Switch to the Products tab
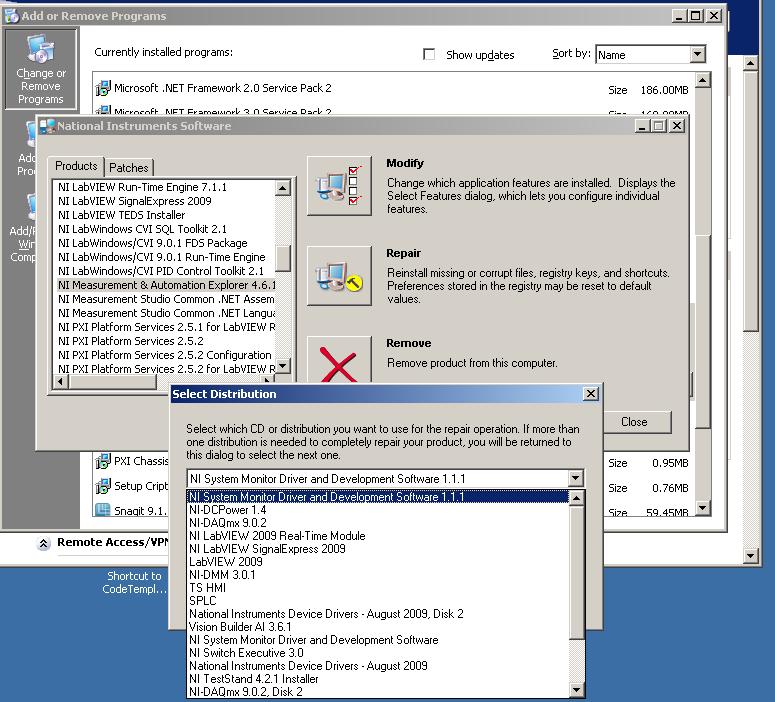The height and width of the screenshot is (702, 775). pos(76,166)
